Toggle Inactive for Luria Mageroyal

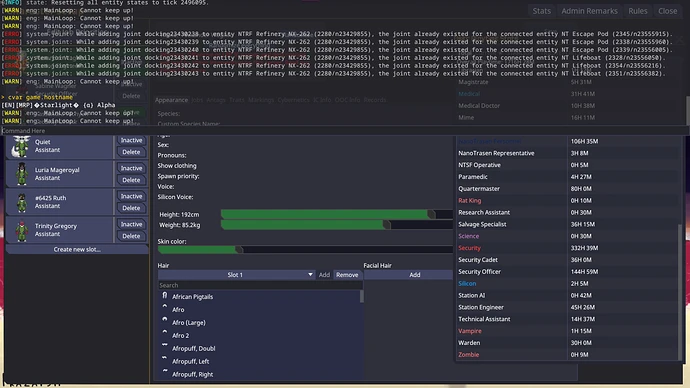[131, 168]
